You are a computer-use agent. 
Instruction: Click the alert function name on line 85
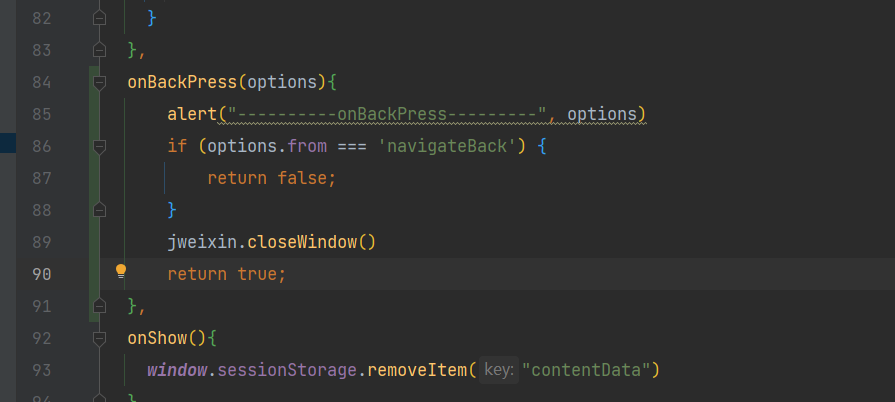[x=192, y=115]
